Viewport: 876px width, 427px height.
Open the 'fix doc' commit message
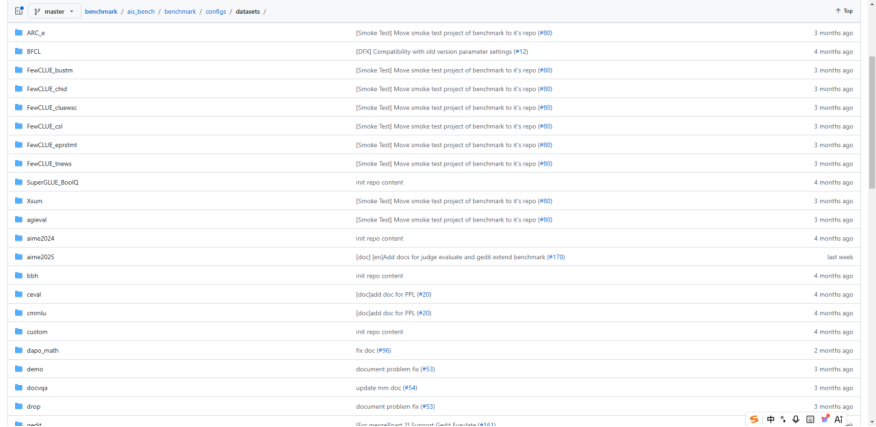click(365, 350)
